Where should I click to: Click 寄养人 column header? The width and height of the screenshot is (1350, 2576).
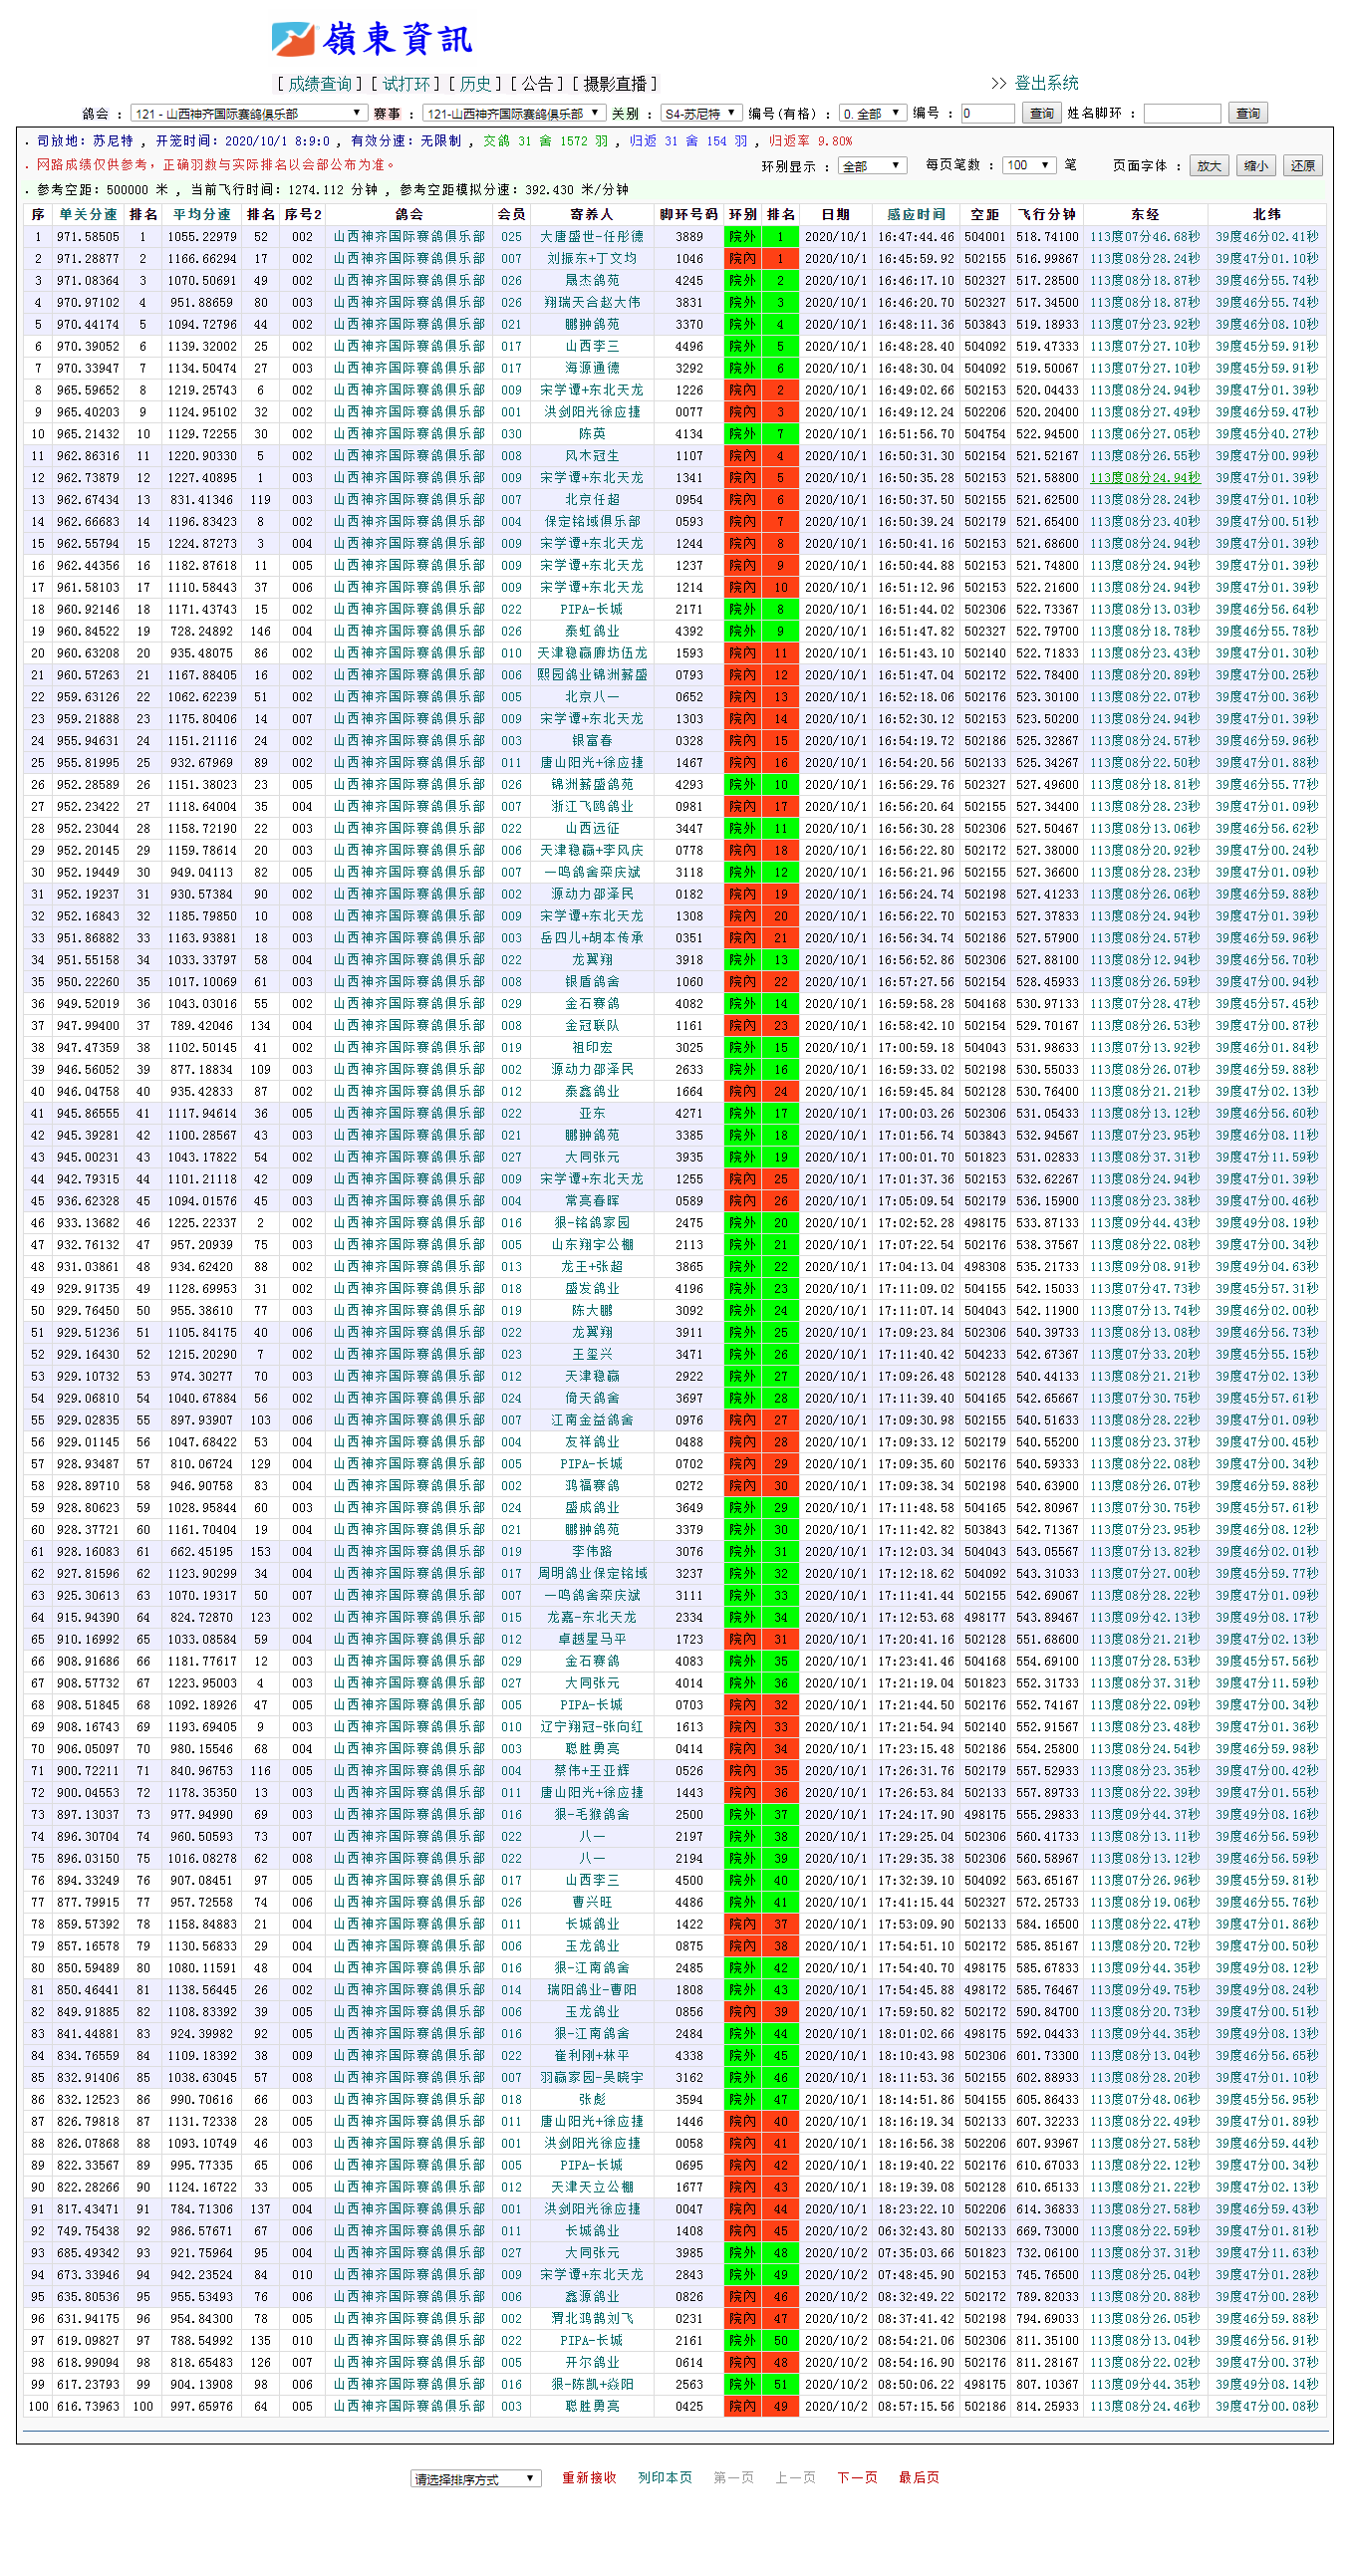pyautogui.click(x=592, y=214)
